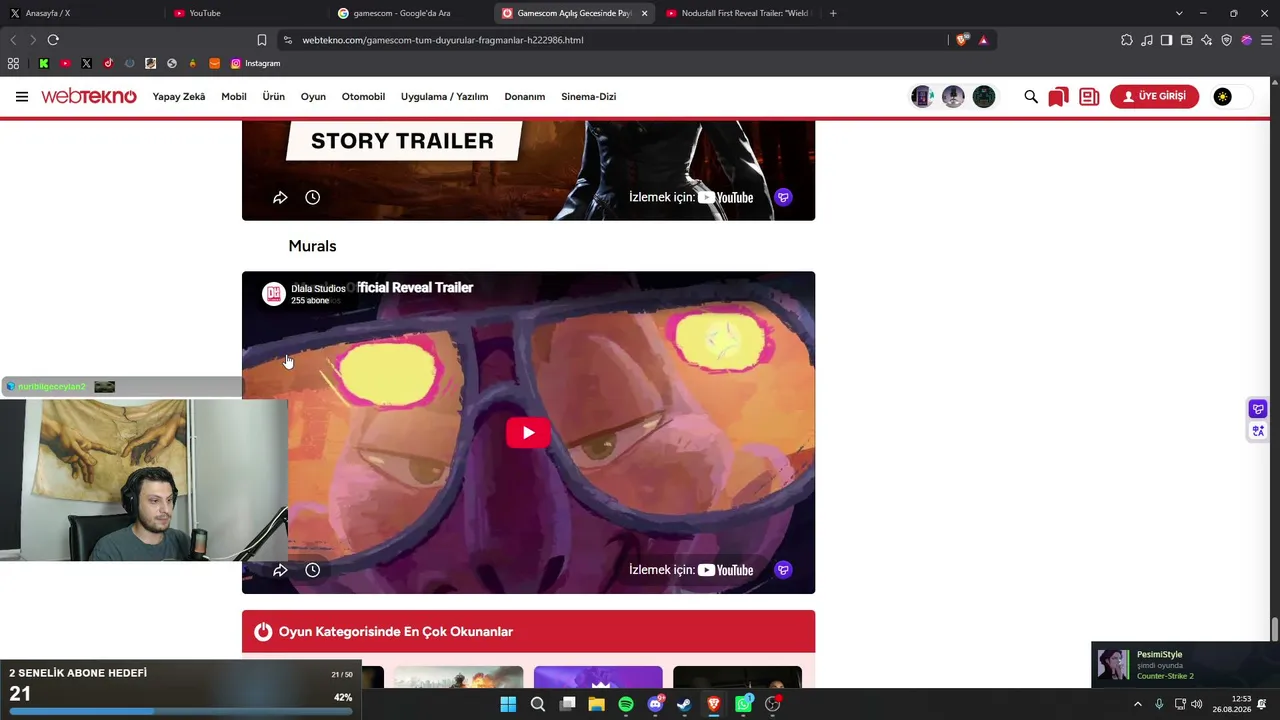This screenshot has width=1280, height=720.
Task: Open Spotify from the taskbar
Action: pos(626,704)
